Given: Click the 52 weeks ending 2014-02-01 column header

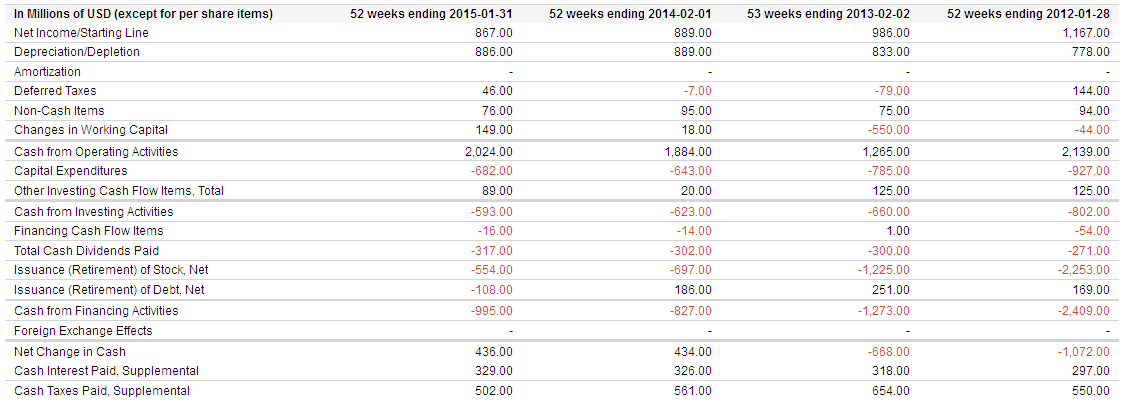Looking at the screenshot, I should coord(630,14).
